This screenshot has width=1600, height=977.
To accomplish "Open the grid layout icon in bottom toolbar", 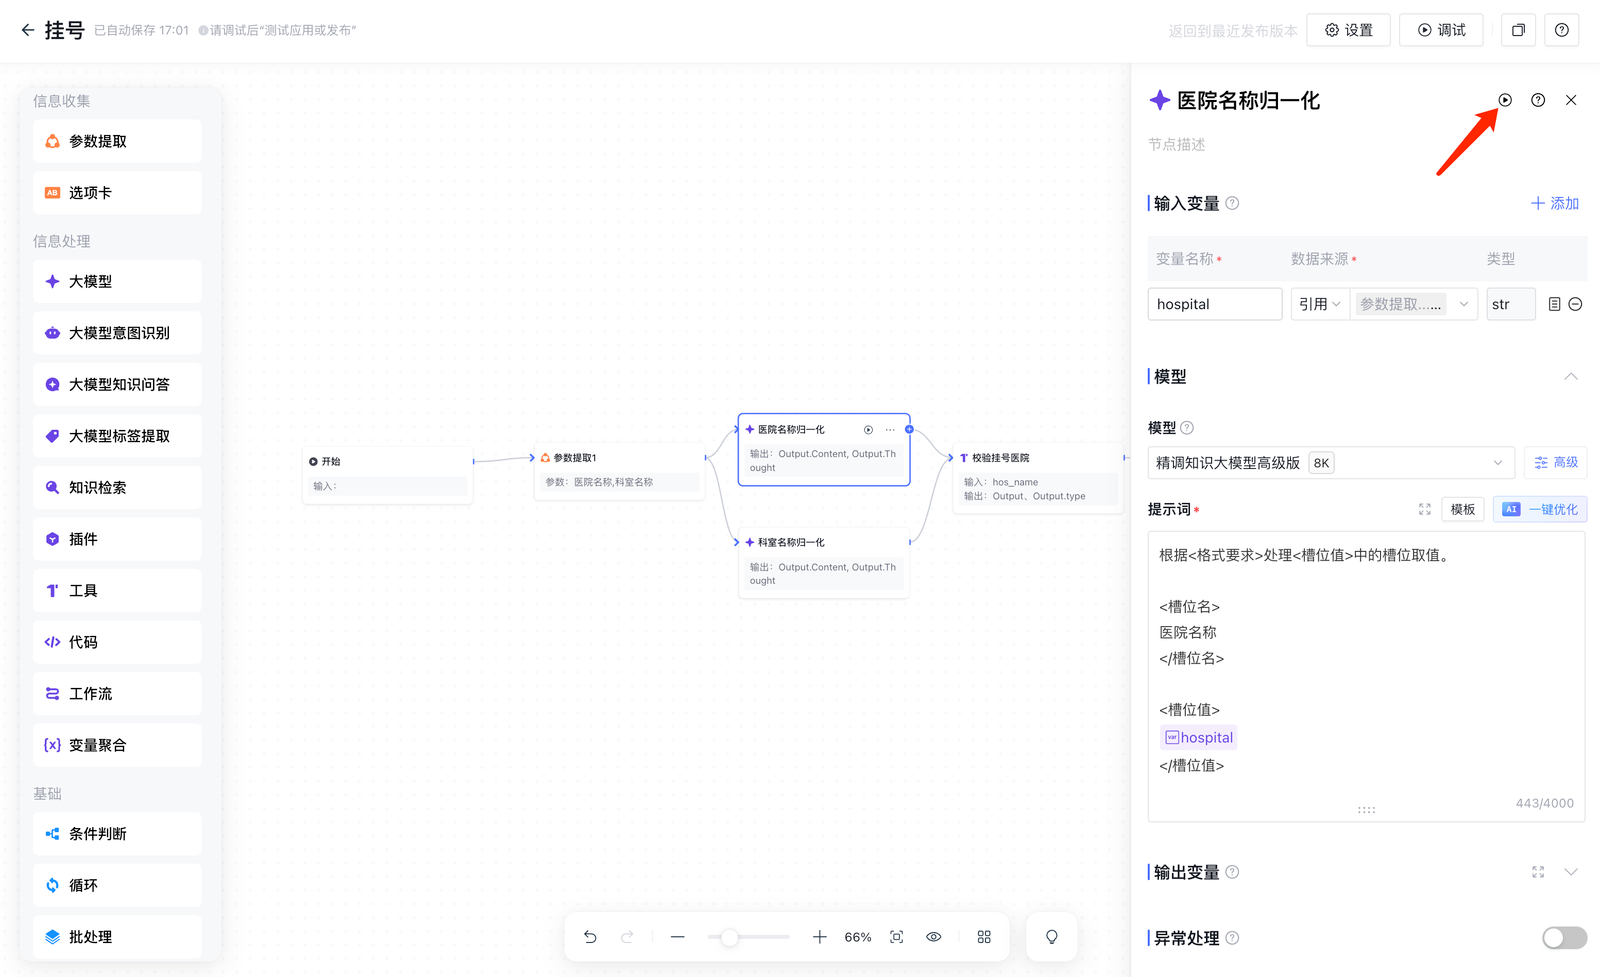I will [984, 937].
